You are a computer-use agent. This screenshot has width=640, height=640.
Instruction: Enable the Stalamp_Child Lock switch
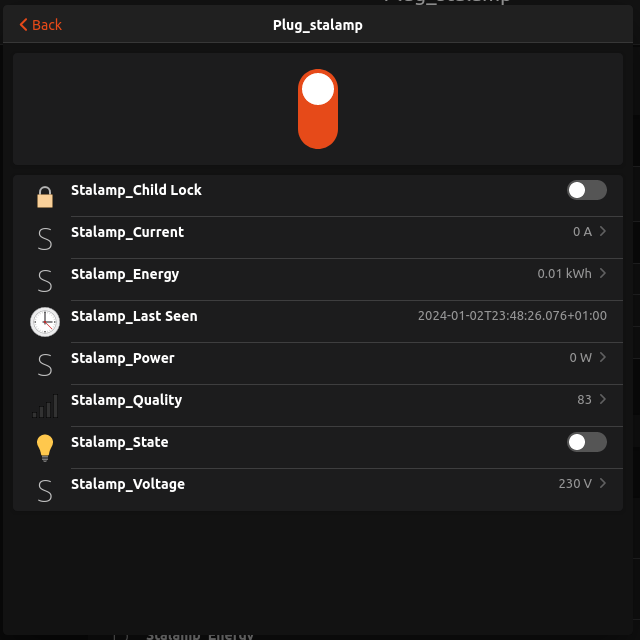[587, 190]
